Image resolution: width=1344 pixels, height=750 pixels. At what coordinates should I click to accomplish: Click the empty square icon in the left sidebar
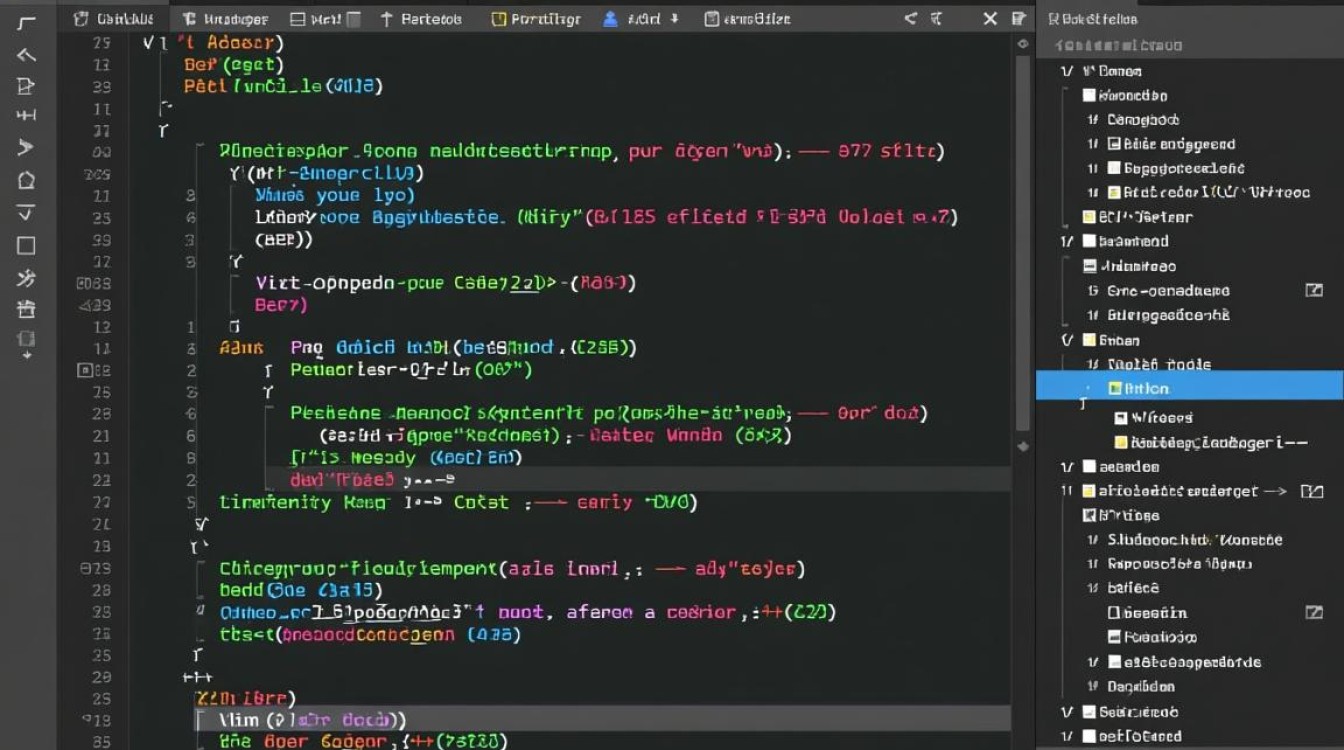click(26, 245)
